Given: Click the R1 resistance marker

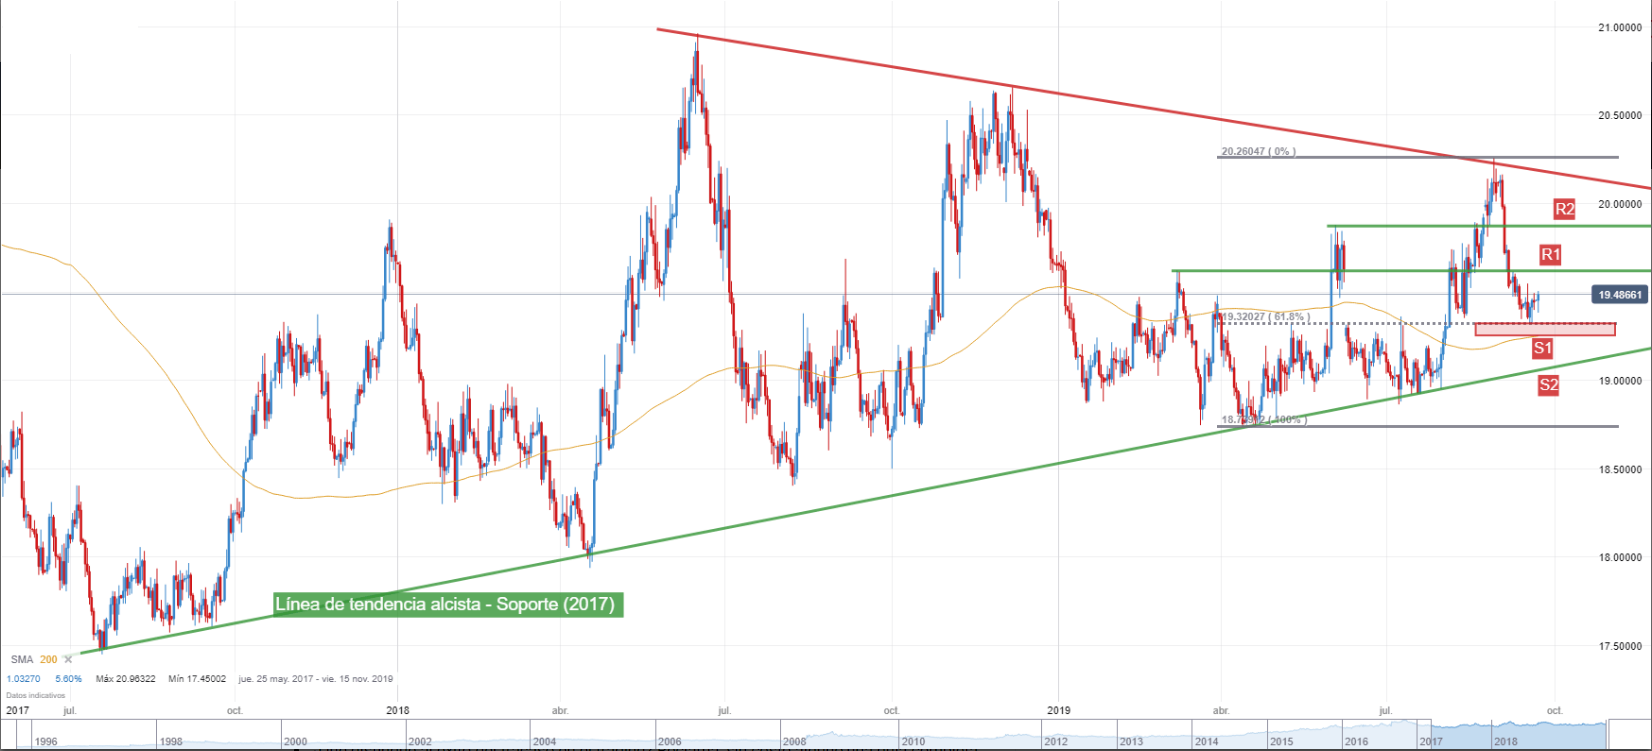Looking at the screenshot, I should click(1550, 254).
